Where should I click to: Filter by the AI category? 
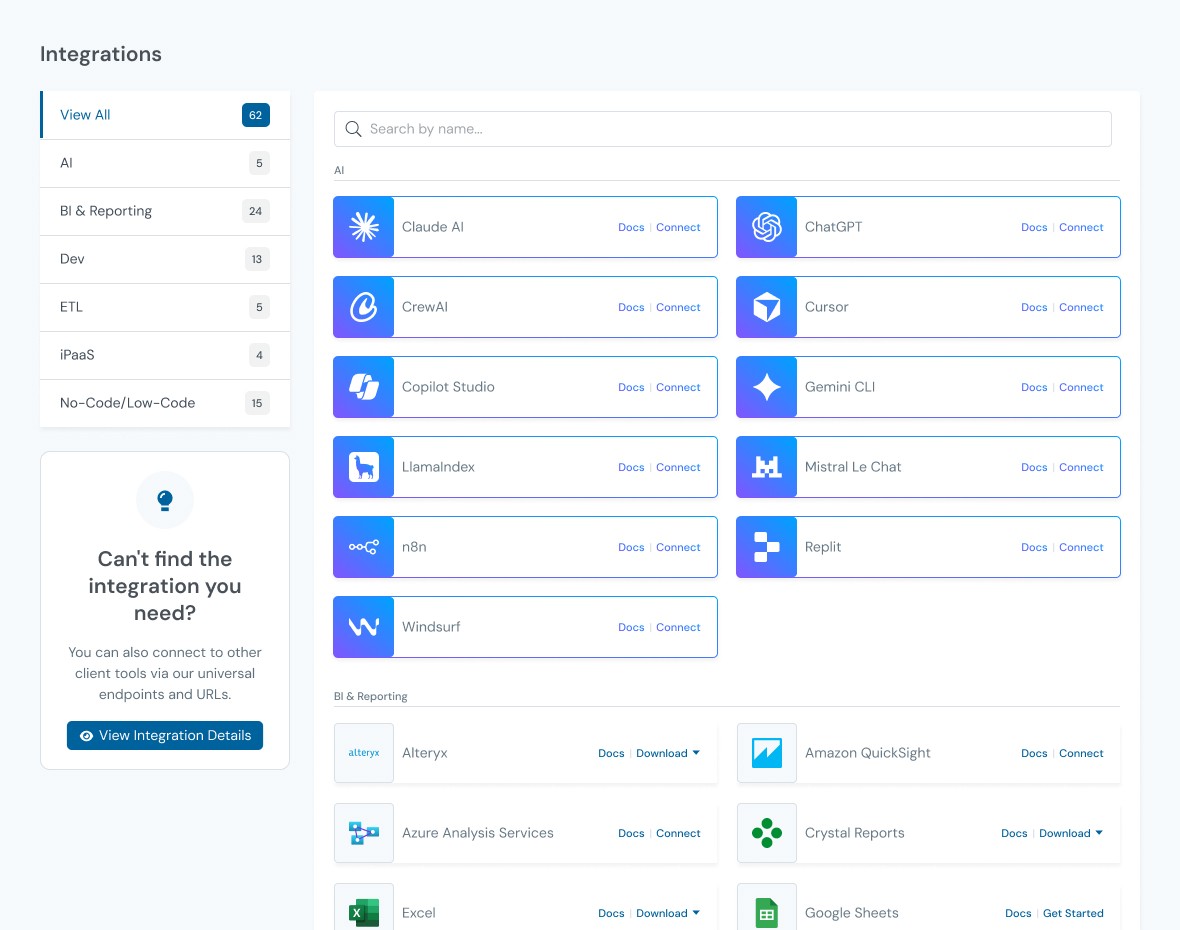pos(165,163)
